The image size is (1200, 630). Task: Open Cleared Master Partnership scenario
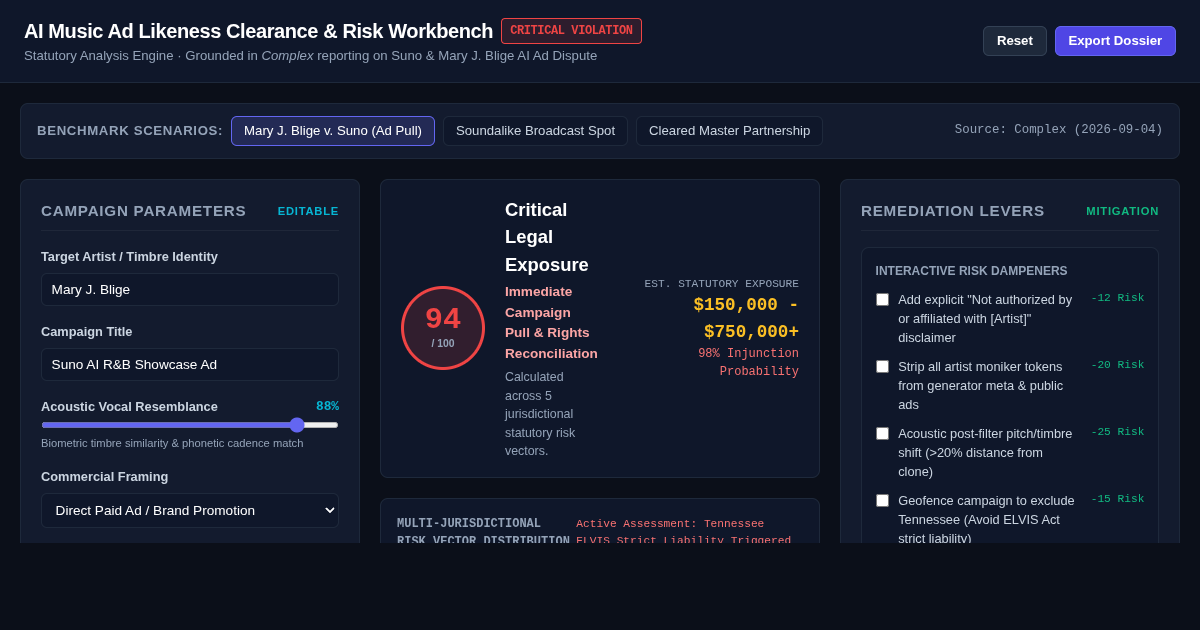point(729,131)
